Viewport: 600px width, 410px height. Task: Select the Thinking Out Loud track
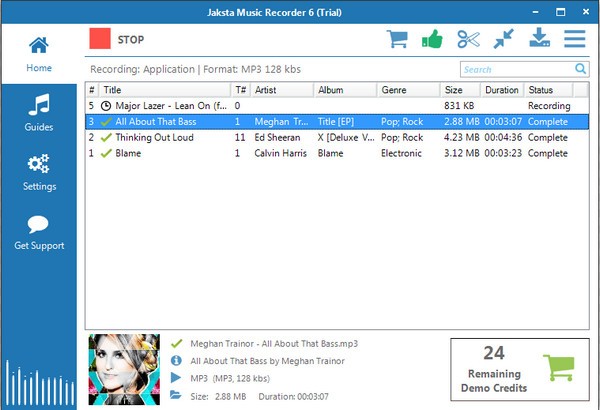pyautogui.click(x=337, y=137)
